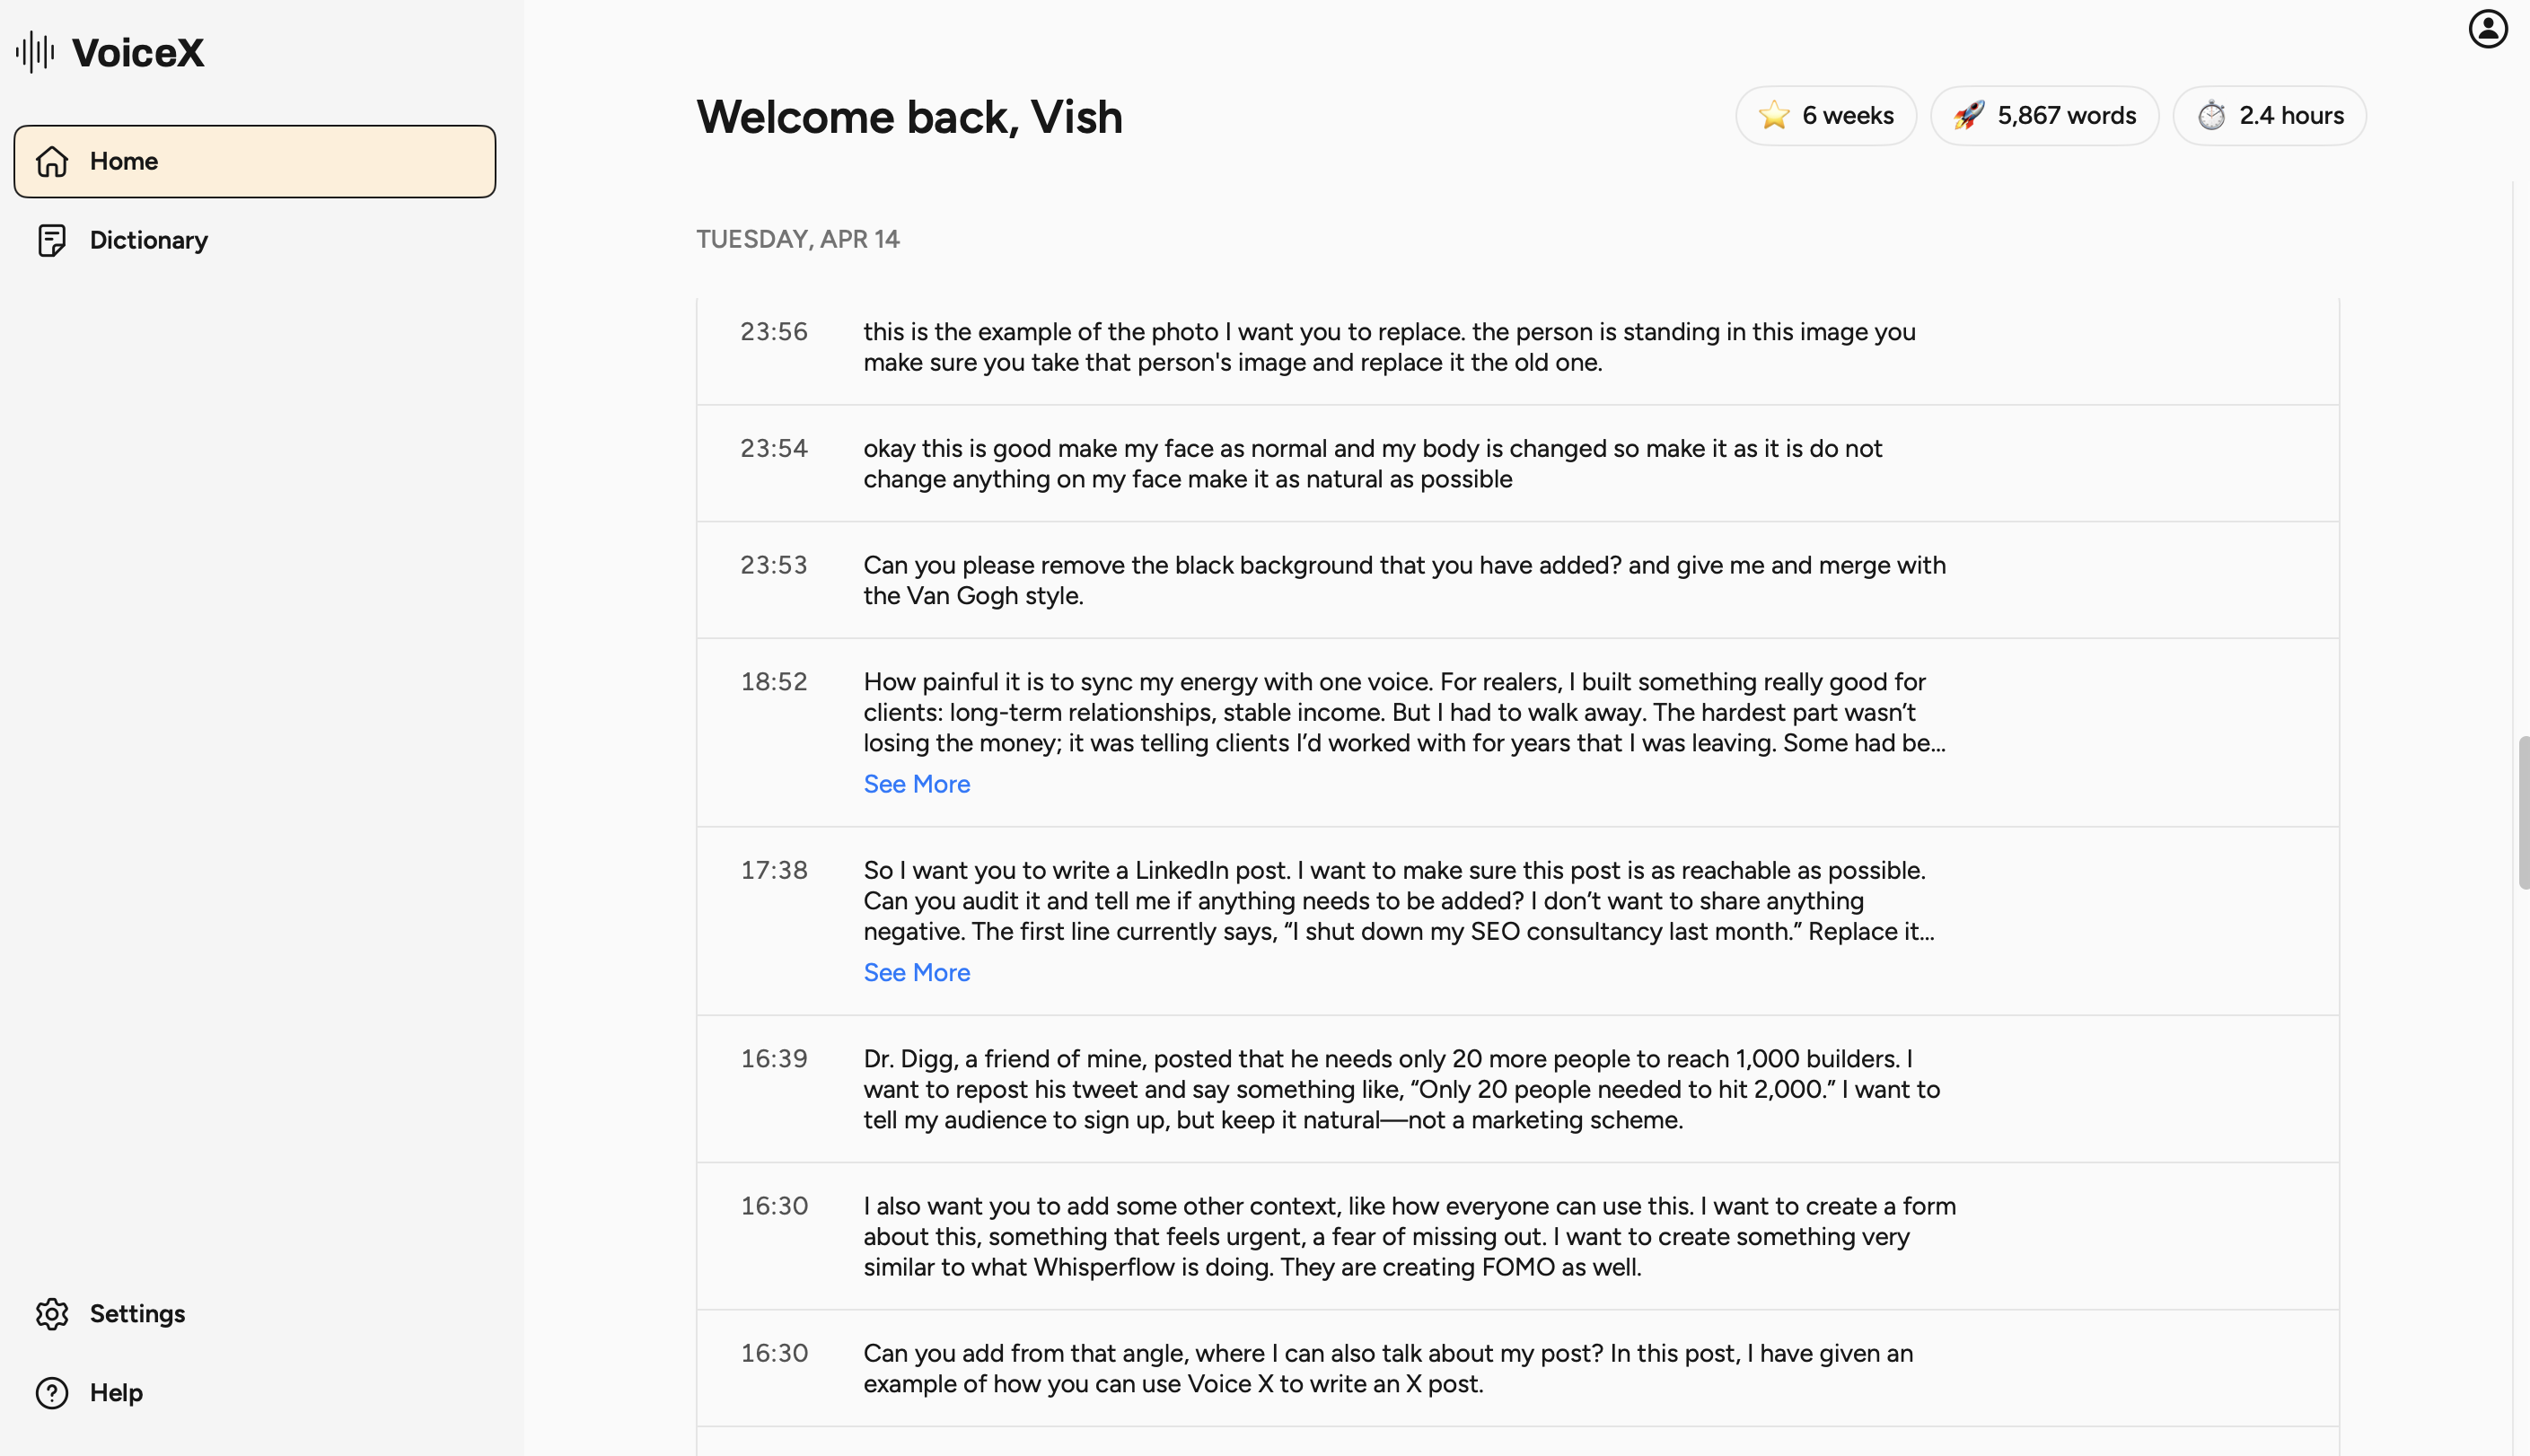Open the Help label in sidebar
This screenshot has width=2530, height=1456.
[x=116, y=1392]
